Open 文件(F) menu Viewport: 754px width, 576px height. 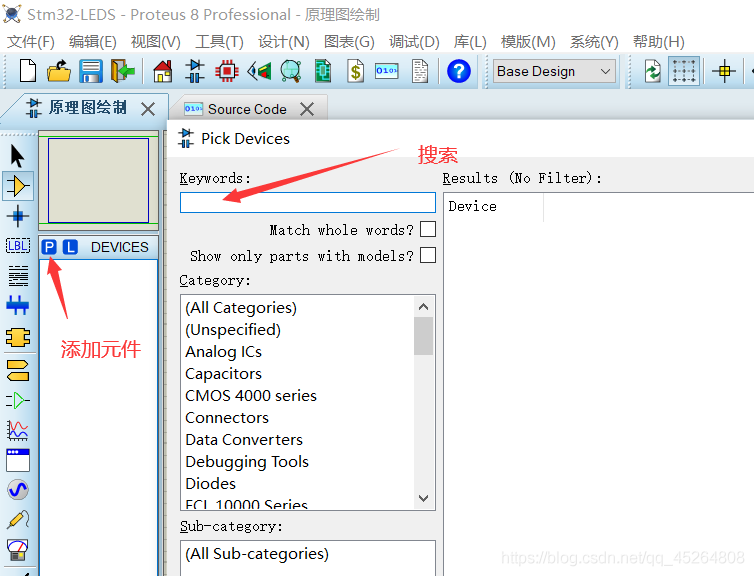click(30, 42)
